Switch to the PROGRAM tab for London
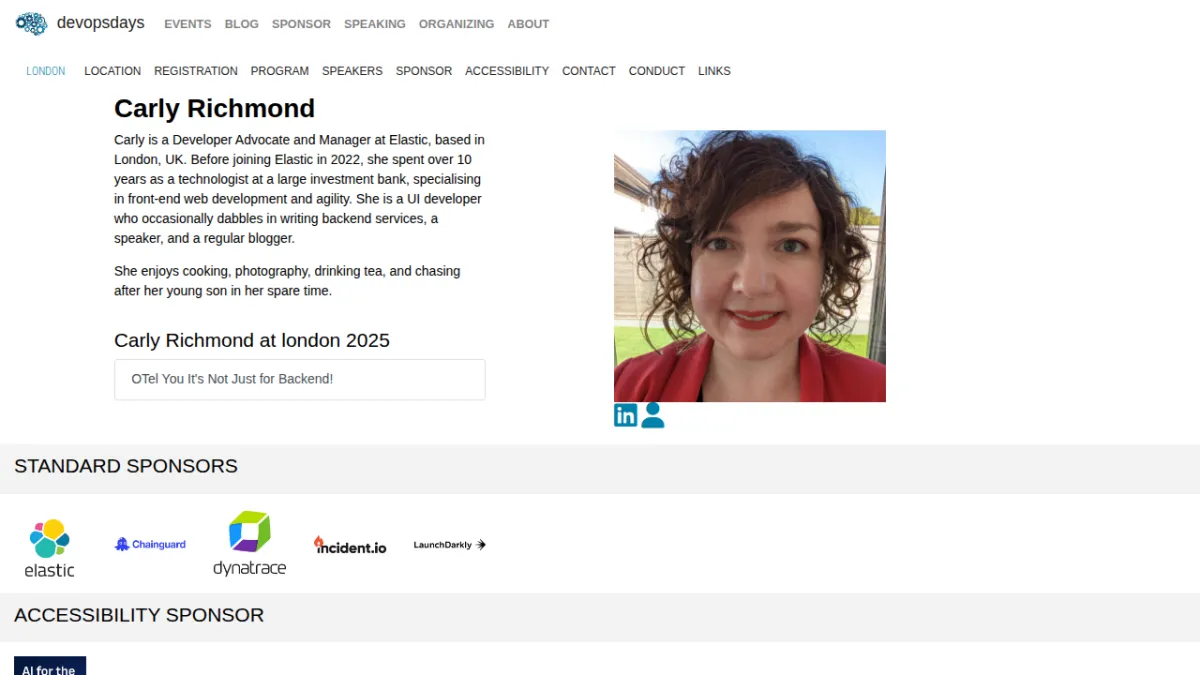The width and height of the screenshot is (1200, 675). 280,71
